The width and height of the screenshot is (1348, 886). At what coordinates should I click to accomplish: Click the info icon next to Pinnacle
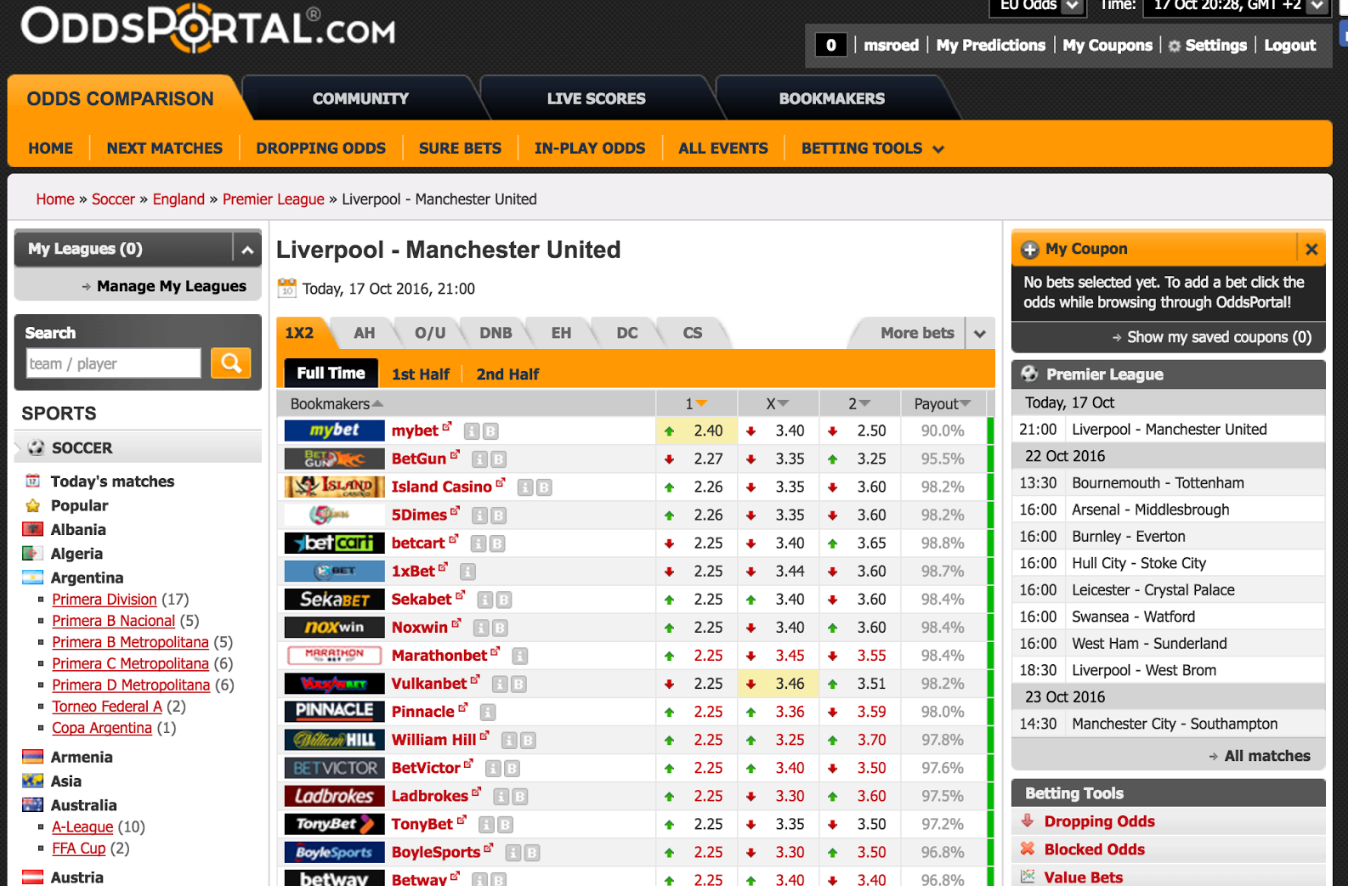pos(486,711)
